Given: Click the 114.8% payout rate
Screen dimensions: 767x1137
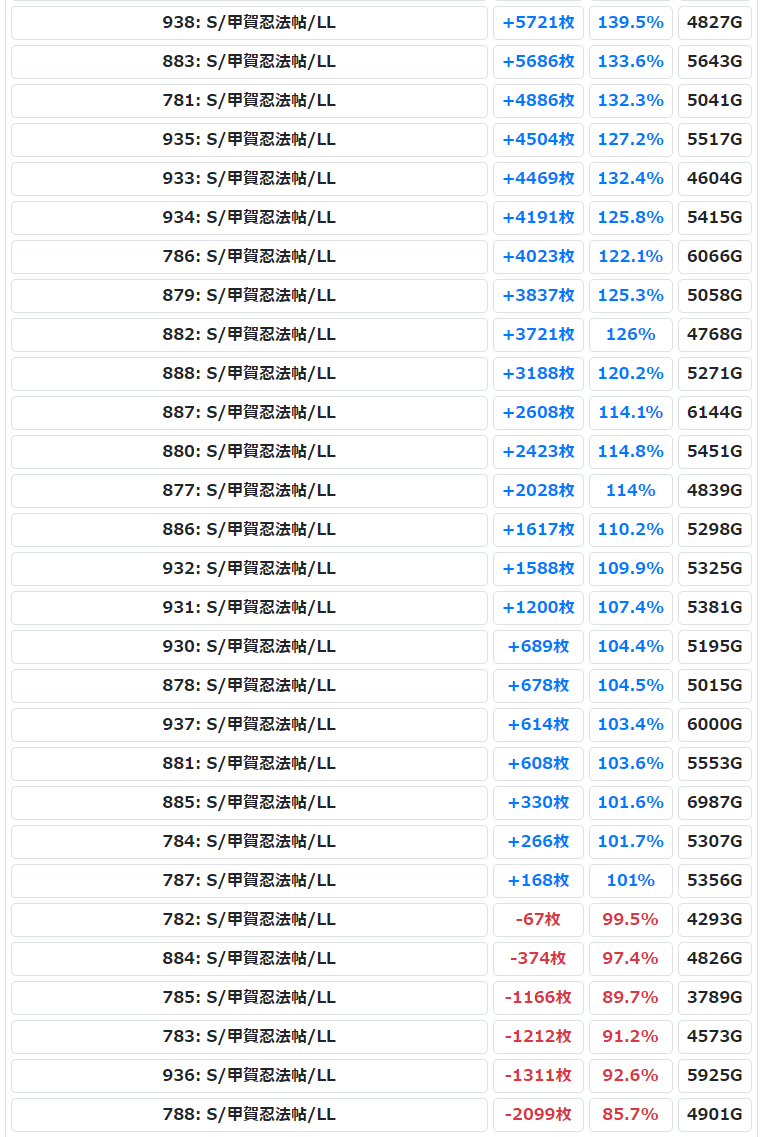Looking at the screenshot, I should pos(631,452).
